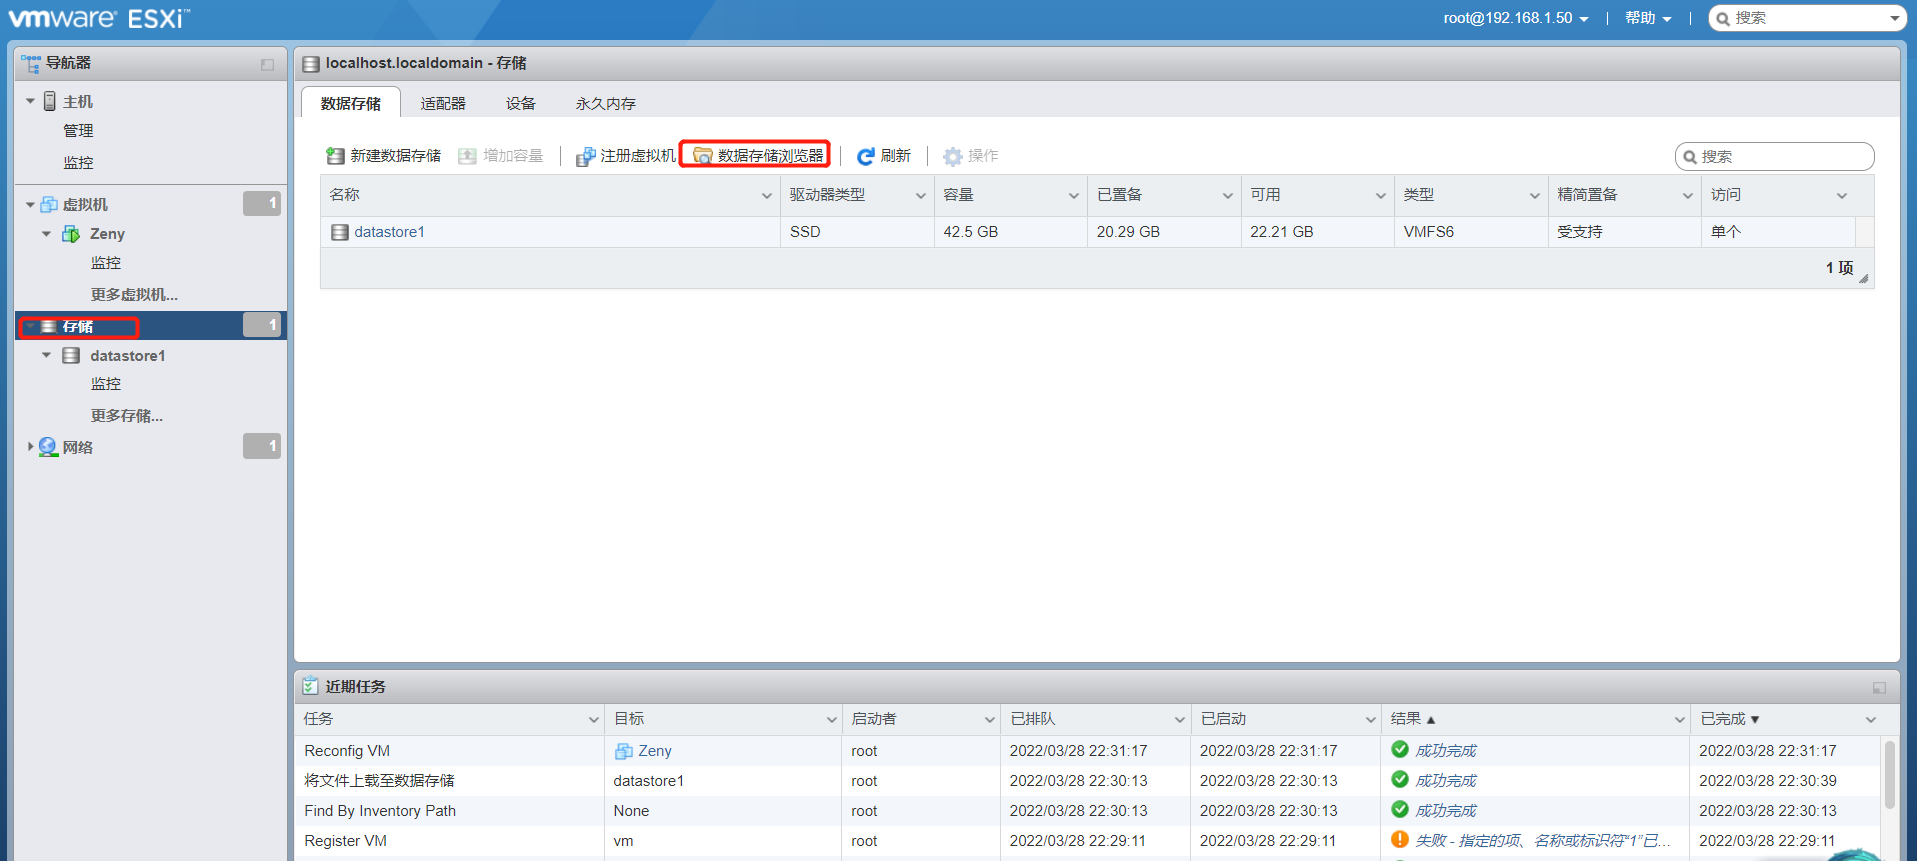Image resolution: width=1917 pixels, height=861 pixels.
Task: Open the 任务 column dropdown in recent tasks
Action: [x=594, y=720]
